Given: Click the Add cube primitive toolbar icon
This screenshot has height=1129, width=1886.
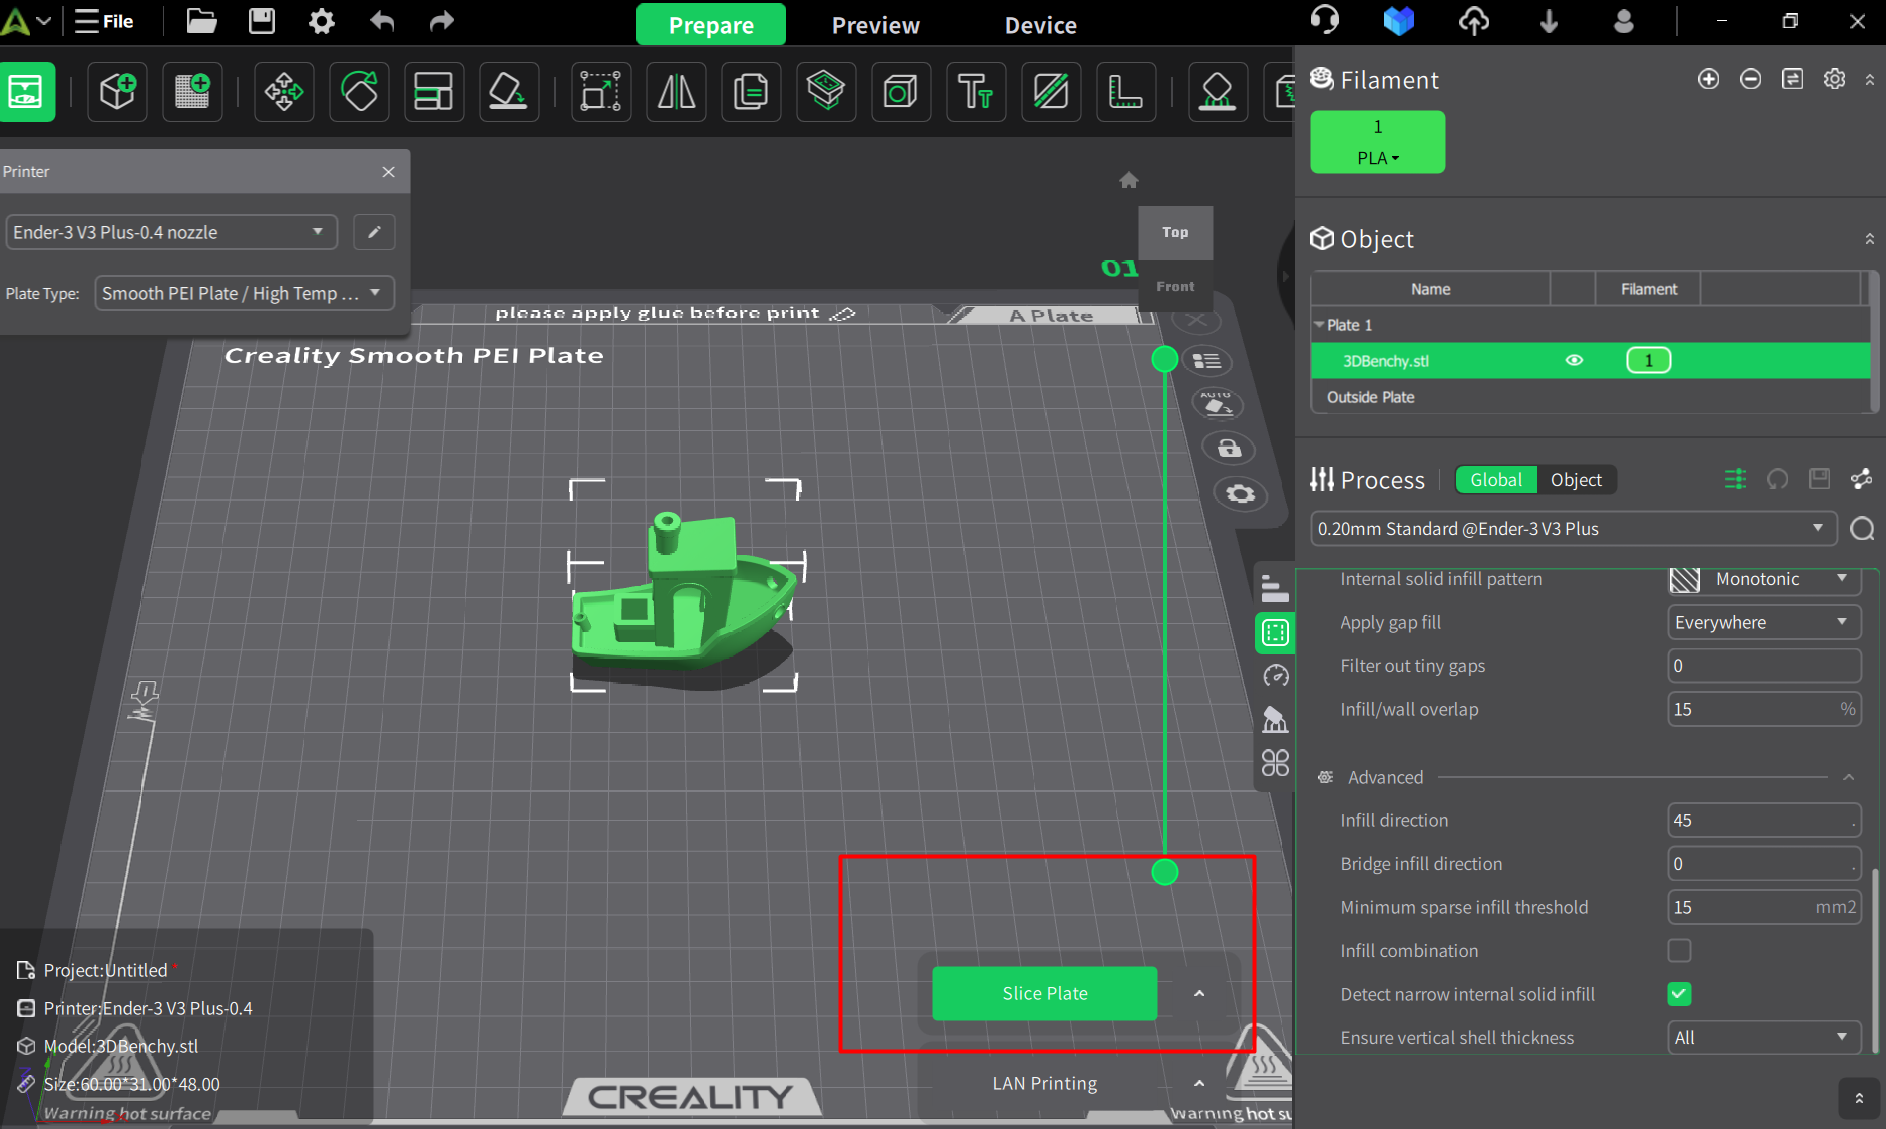Looking at the screenshot, I should coord(118,92).
